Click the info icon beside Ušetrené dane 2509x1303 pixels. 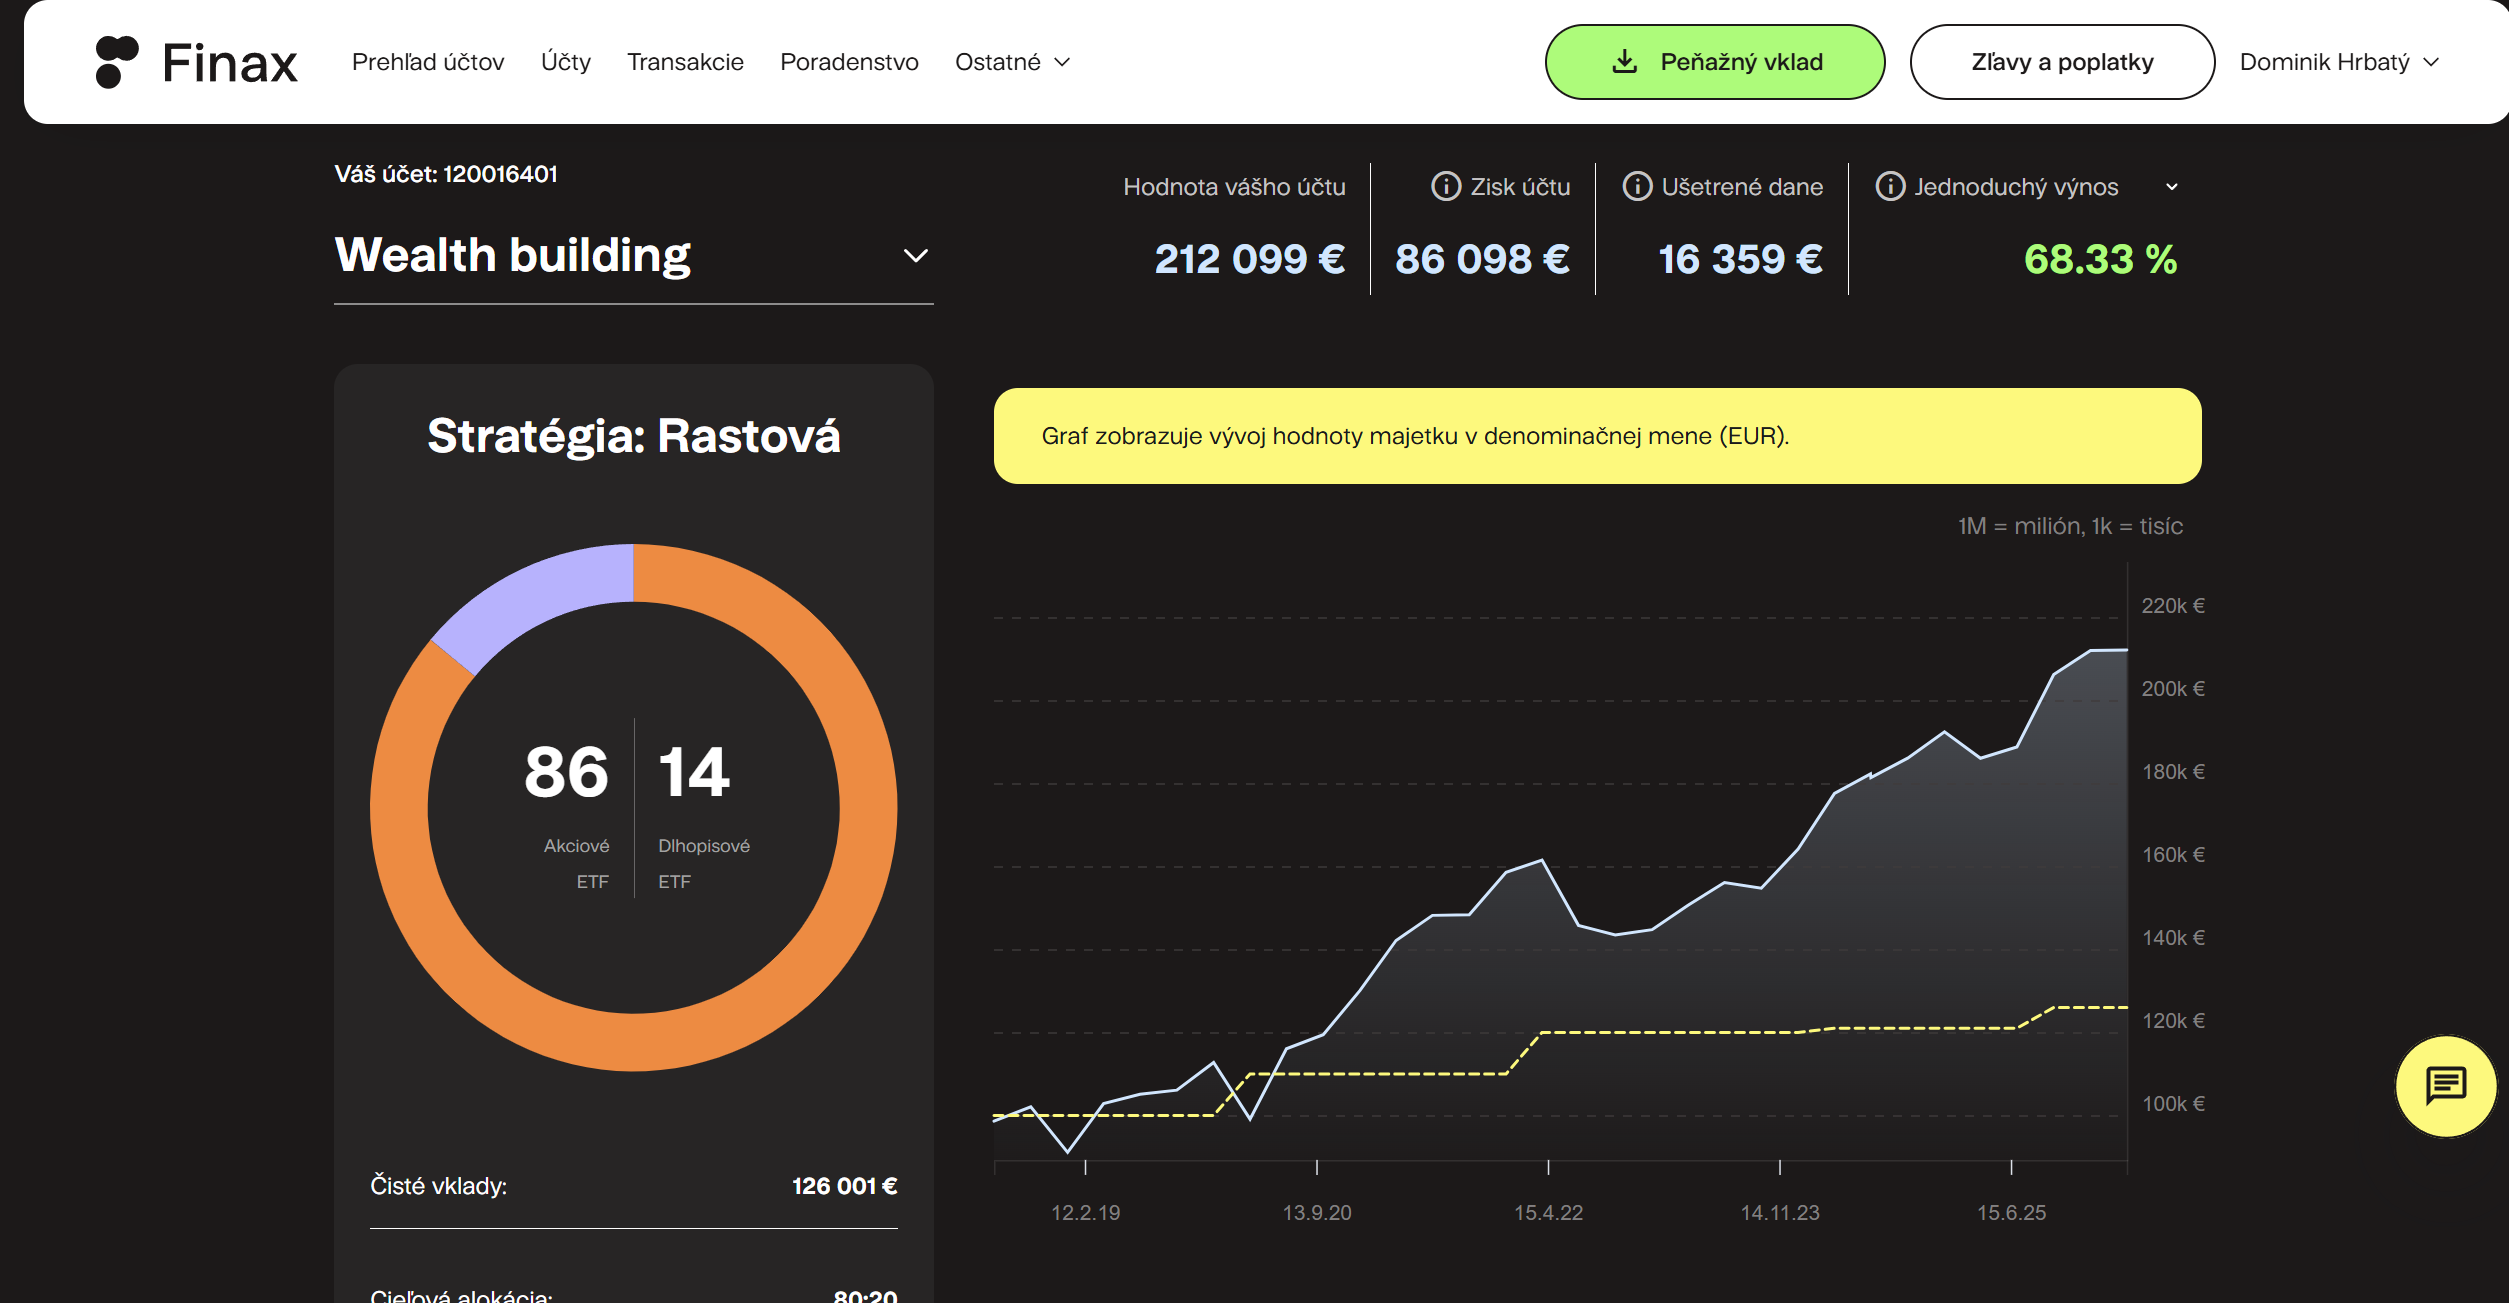click(x=1636, y=186)
